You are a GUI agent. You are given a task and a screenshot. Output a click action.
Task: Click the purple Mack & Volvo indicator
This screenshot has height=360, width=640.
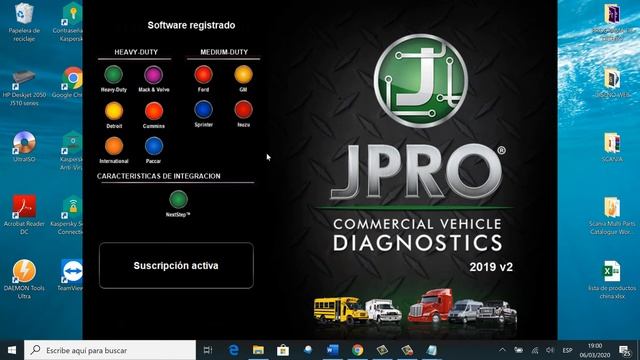[153, 75]
